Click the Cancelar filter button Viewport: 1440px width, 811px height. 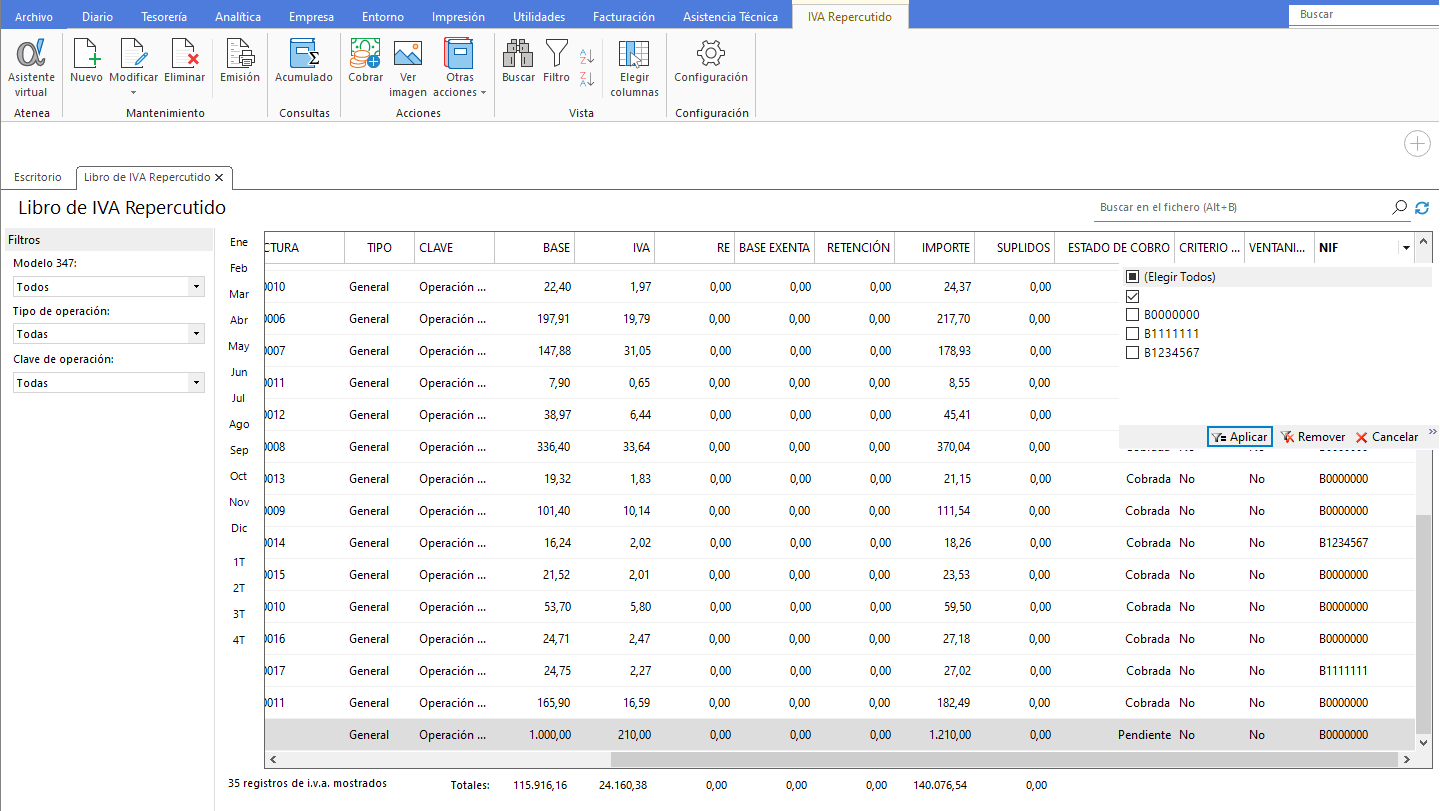pyautogui.click(x=1387, y=437)
